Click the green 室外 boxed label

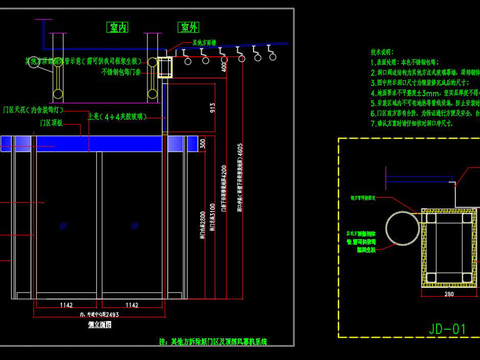(x=188, y=27)
